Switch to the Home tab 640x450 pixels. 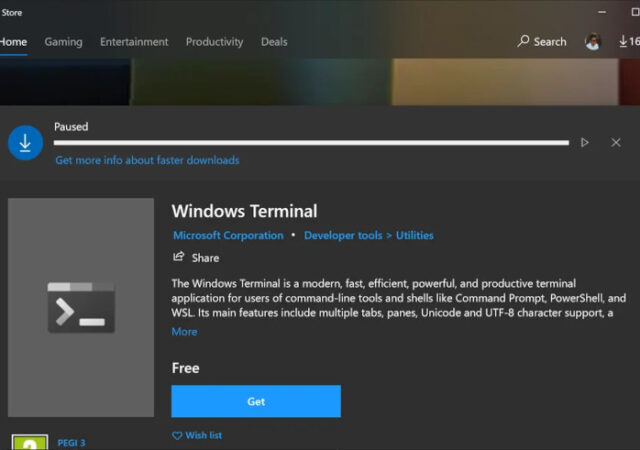13,42
